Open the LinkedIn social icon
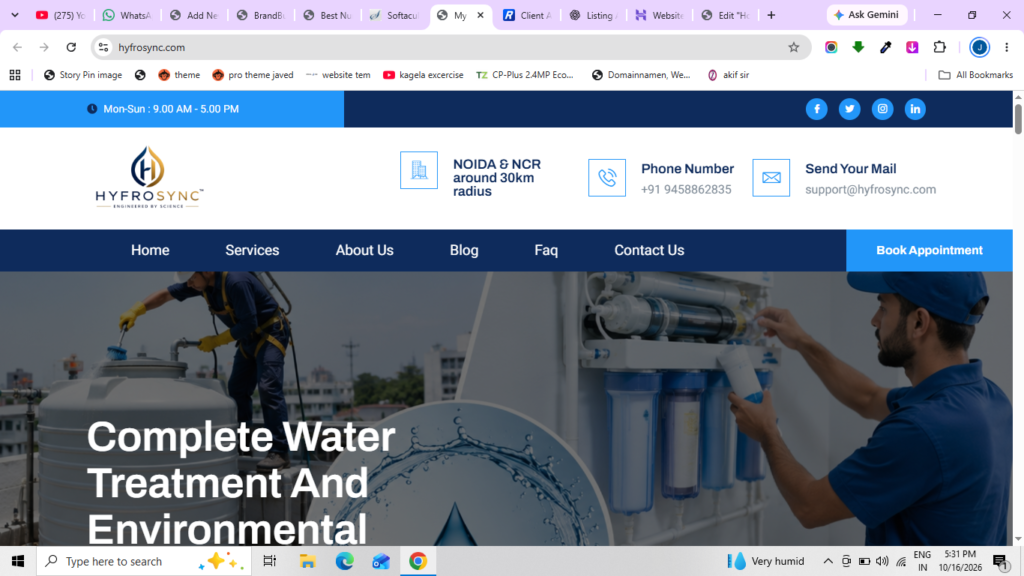 [x=915, y=109]
